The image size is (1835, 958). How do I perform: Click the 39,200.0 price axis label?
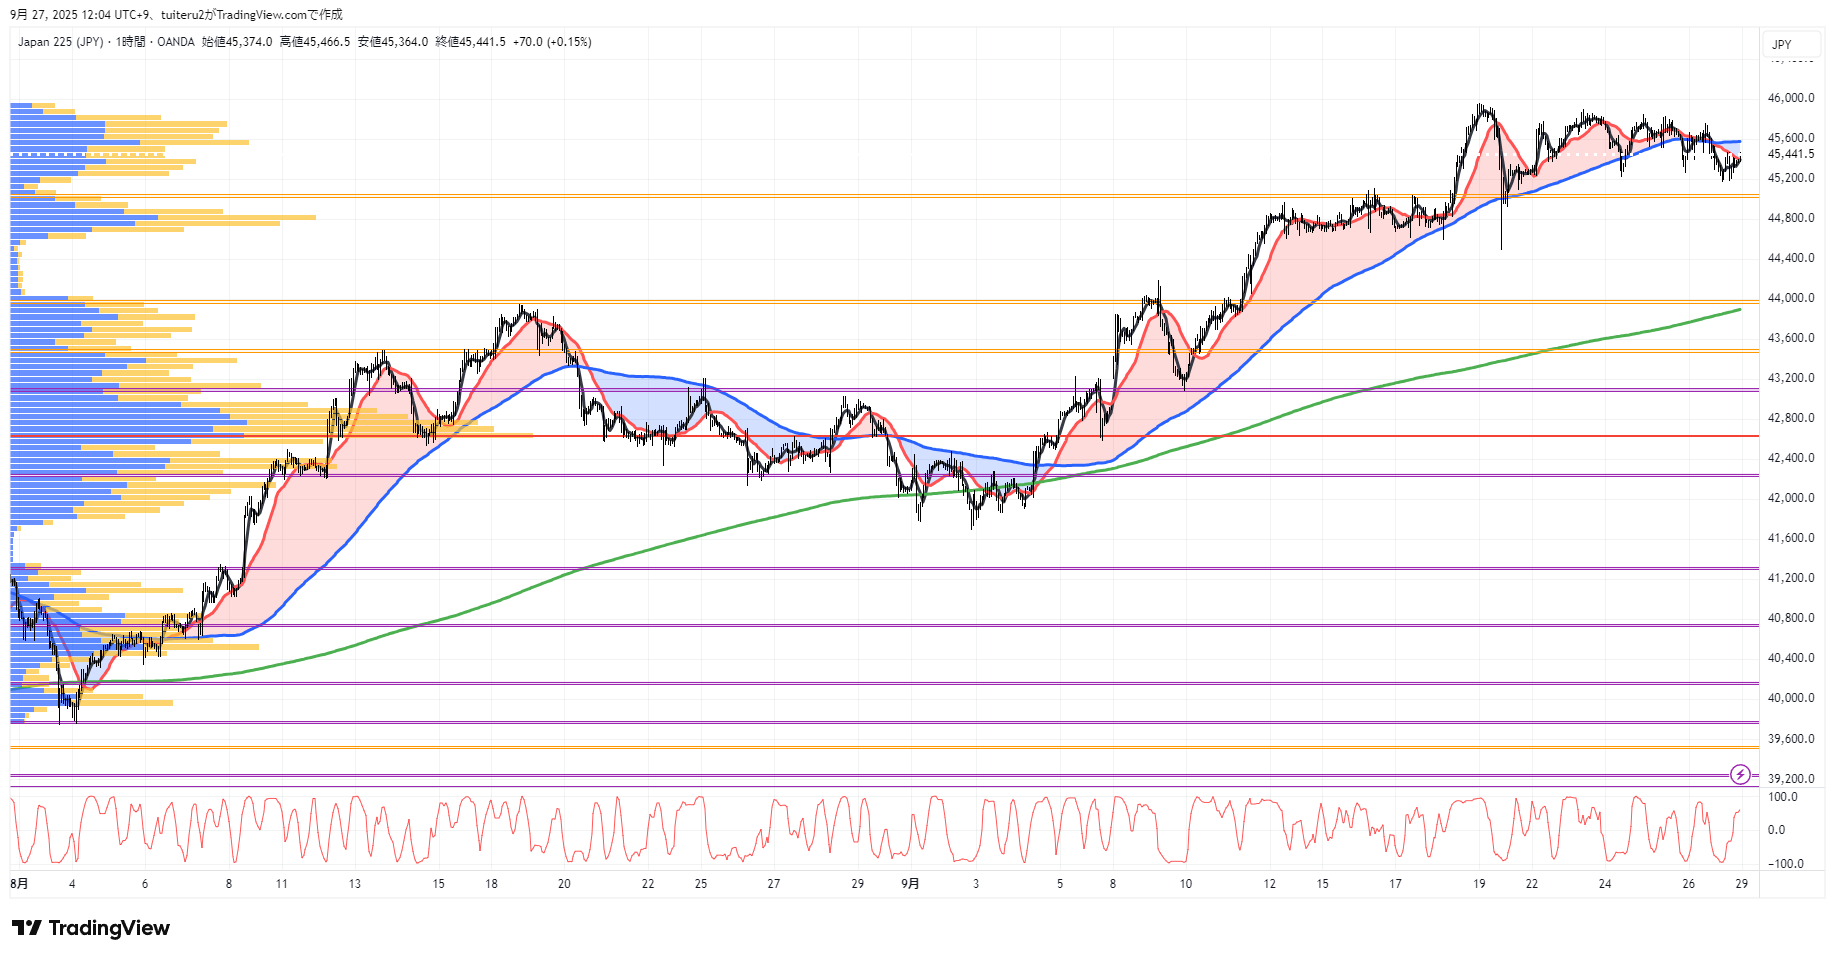coord(1790,779)
